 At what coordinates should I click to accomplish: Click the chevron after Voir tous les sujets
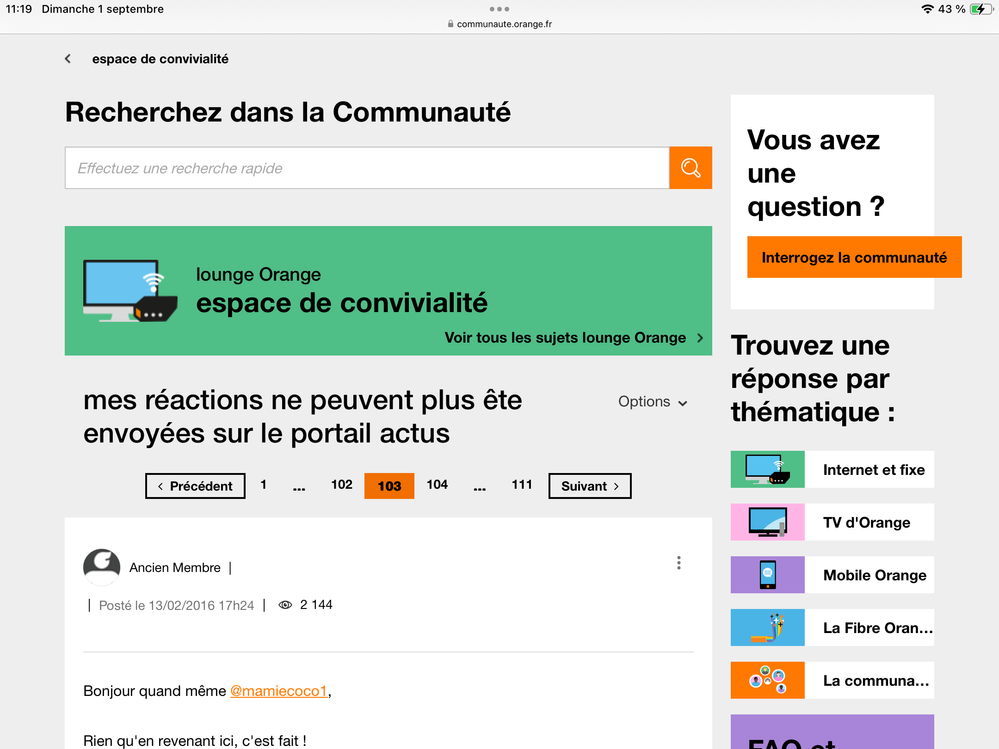click(700, 338)
